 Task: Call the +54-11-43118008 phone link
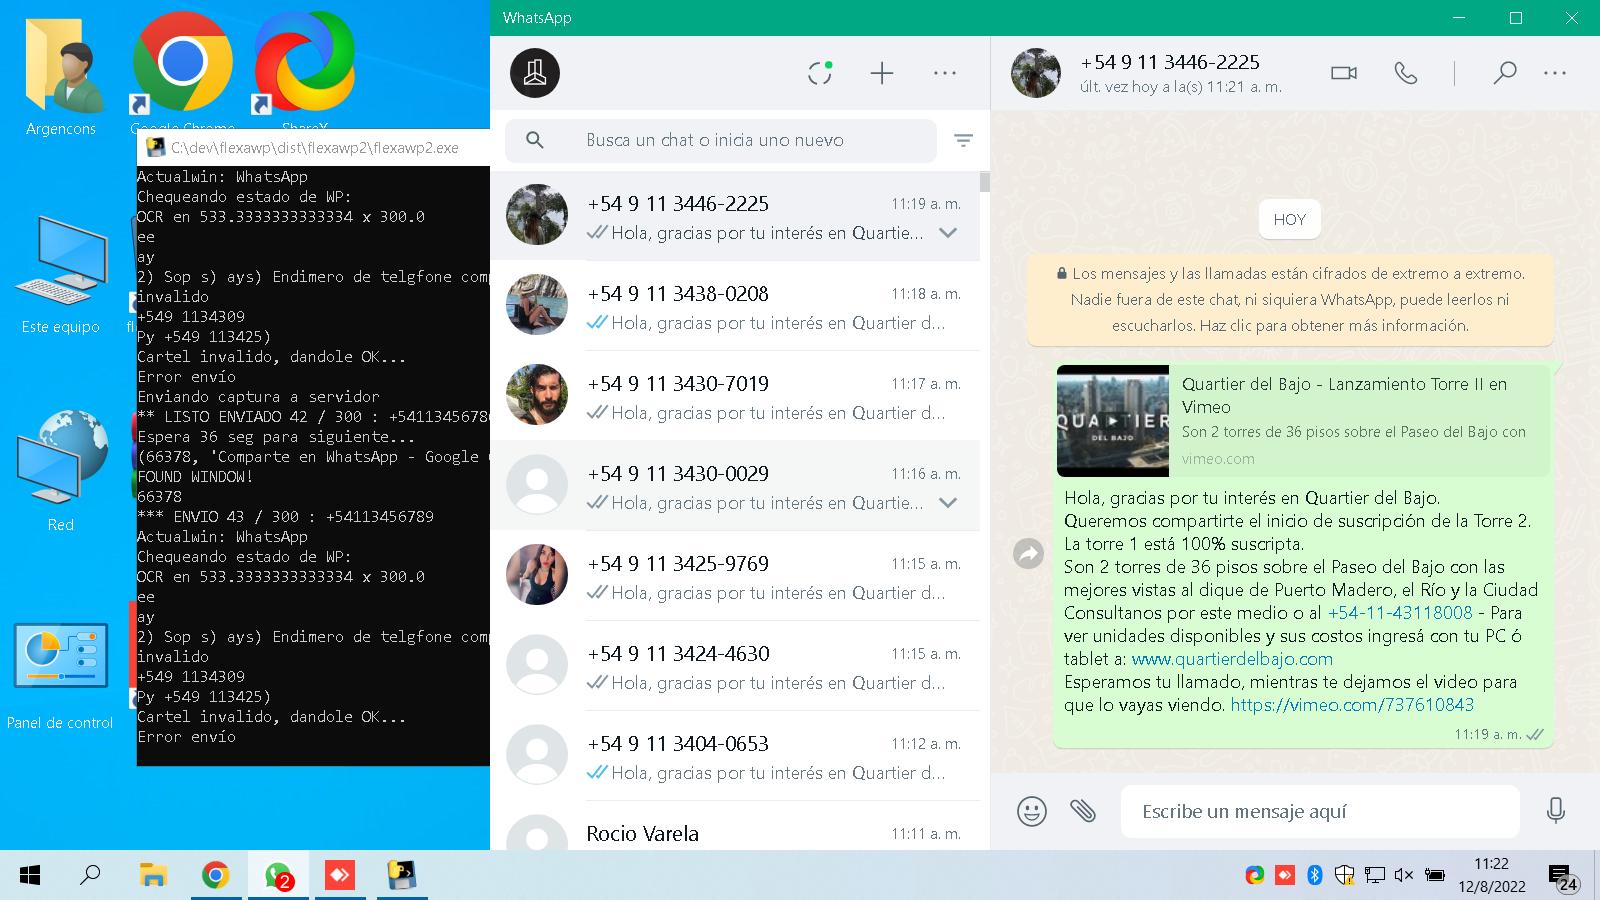(1400, 613)
